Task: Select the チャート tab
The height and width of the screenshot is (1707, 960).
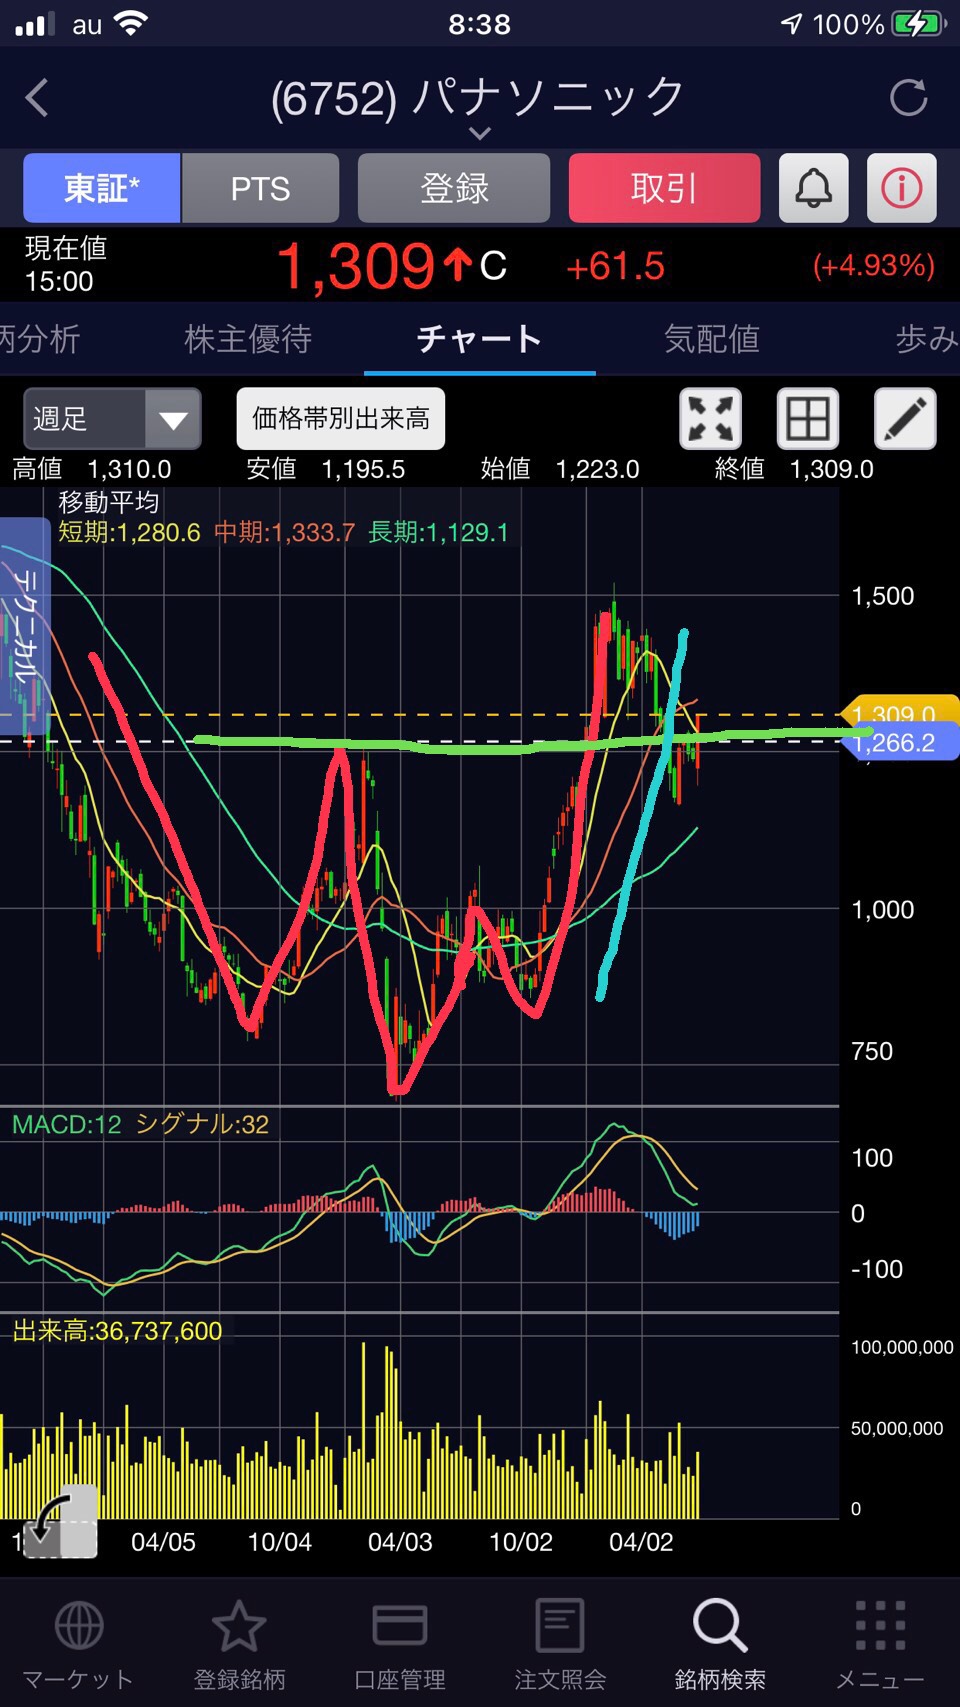Action: coord(479,339)
